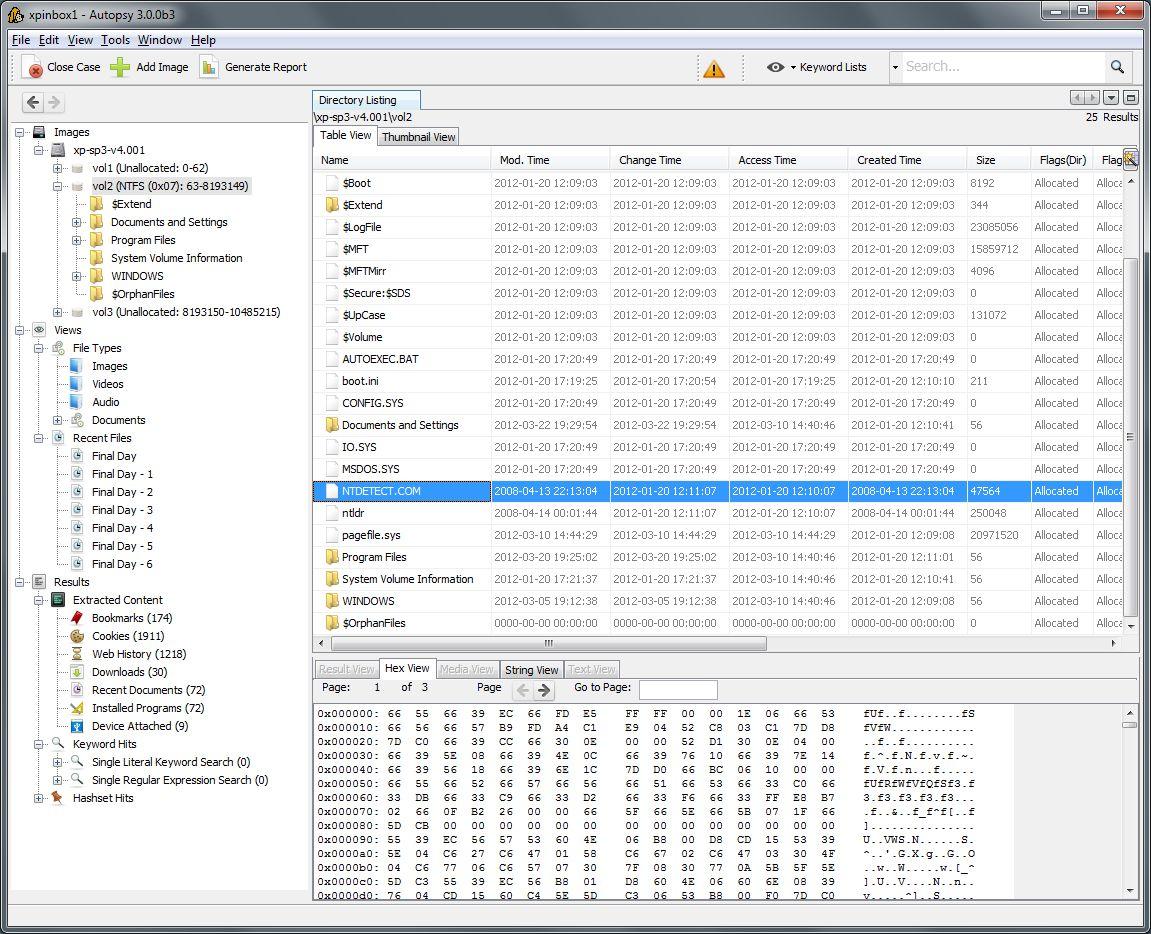Expand Program Files tree node
The image size is (1151, 934).
tap(77, 240)
